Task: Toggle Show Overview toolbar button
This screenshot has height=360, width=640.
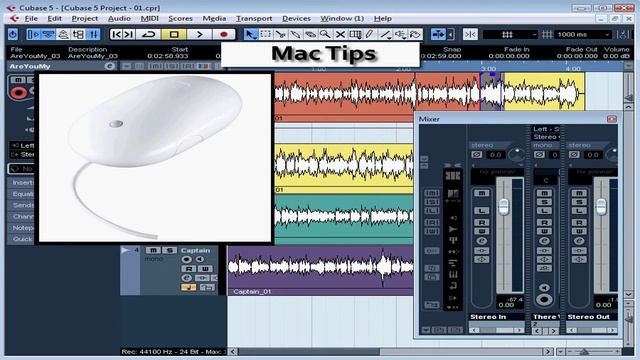Action: [x=63, y=34]
